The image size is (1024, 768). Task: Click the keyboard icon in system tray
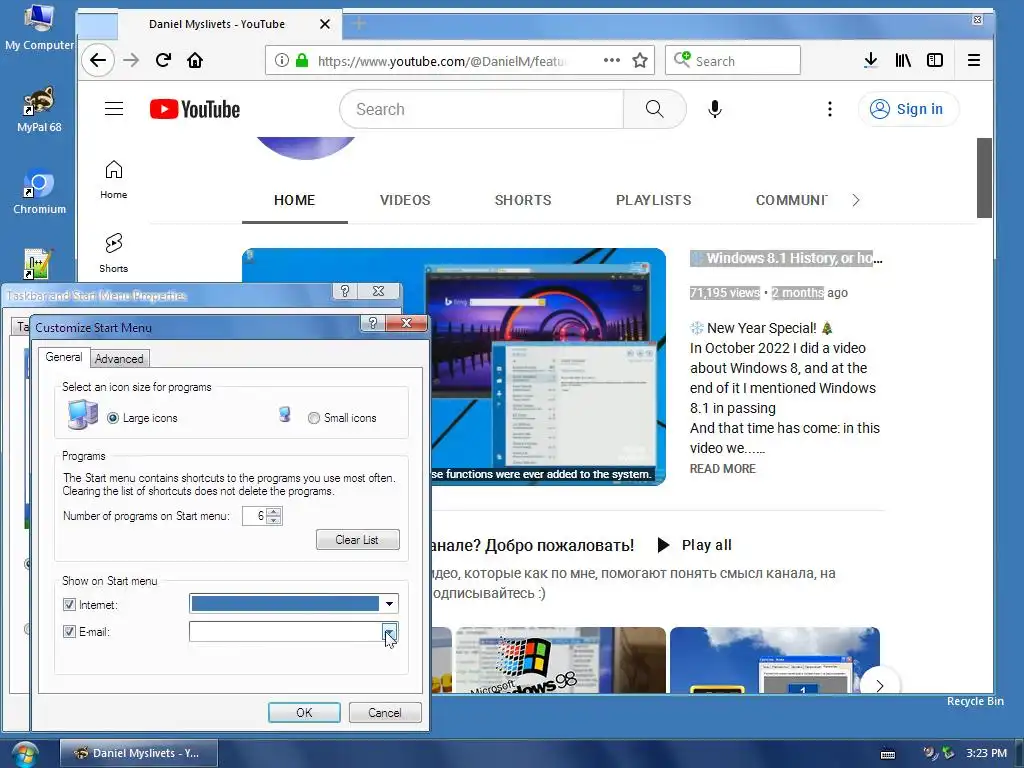point(888,754)
